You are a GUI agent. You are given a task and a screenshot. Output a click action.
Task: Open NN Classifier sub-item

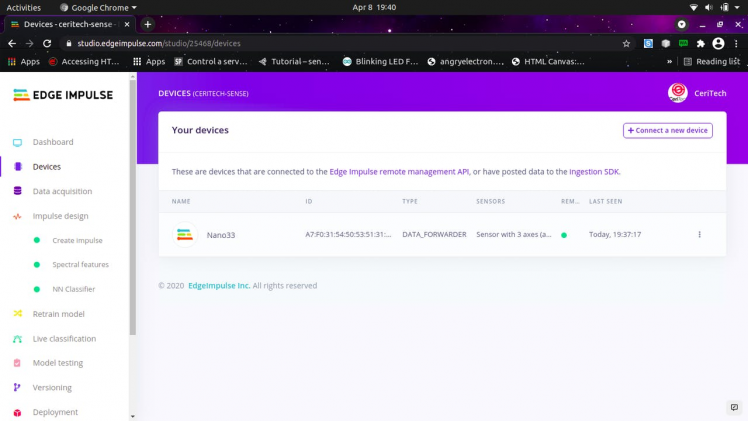(x=73, y=289)
